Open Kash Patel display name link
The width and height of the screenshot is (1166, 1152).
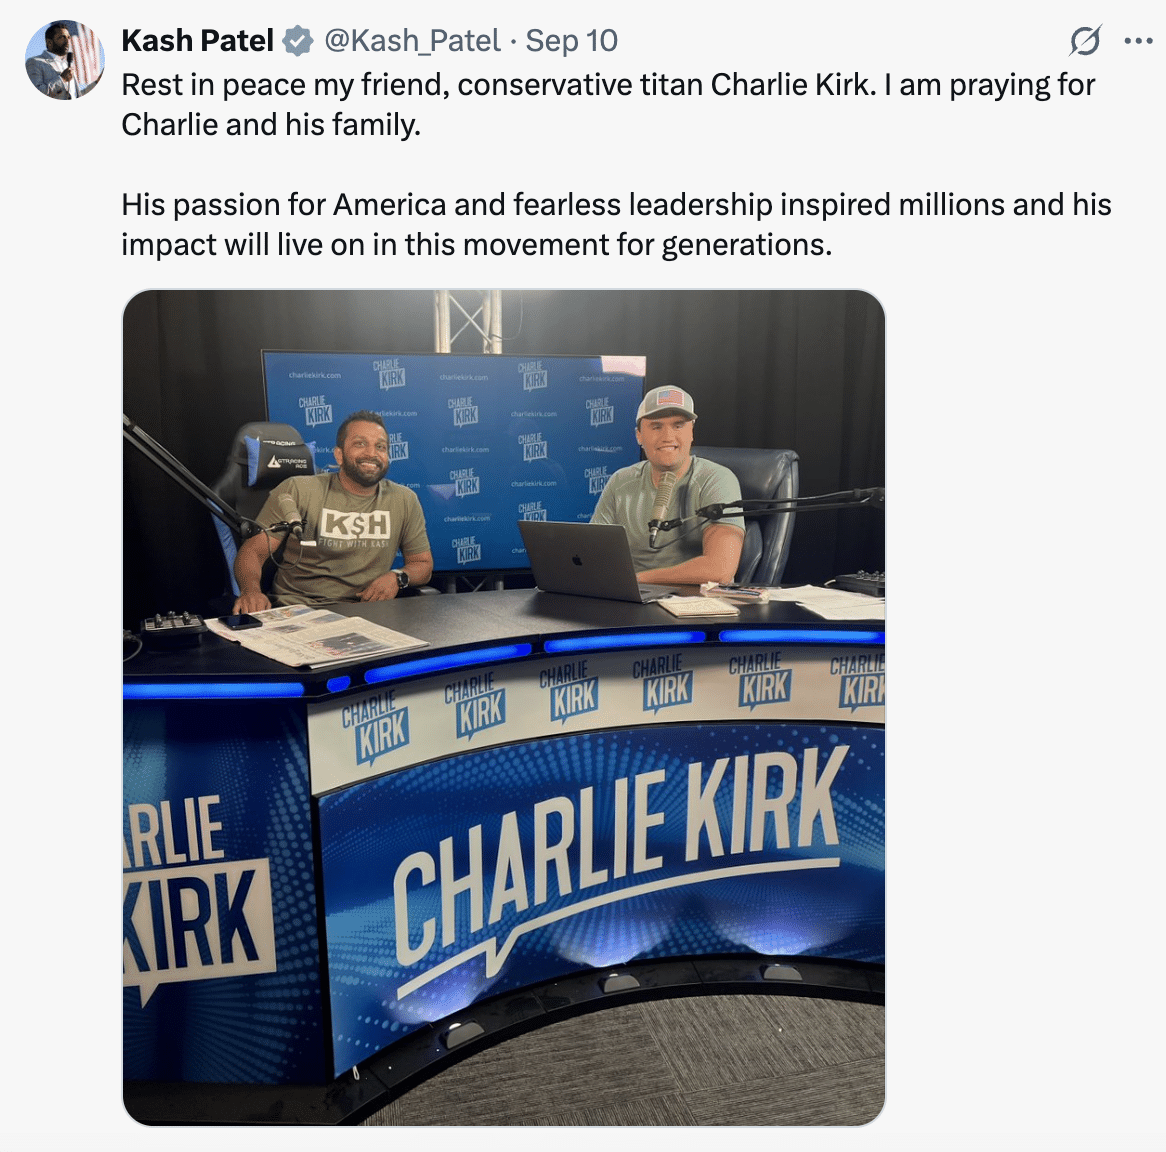click(x=197, y=41)
